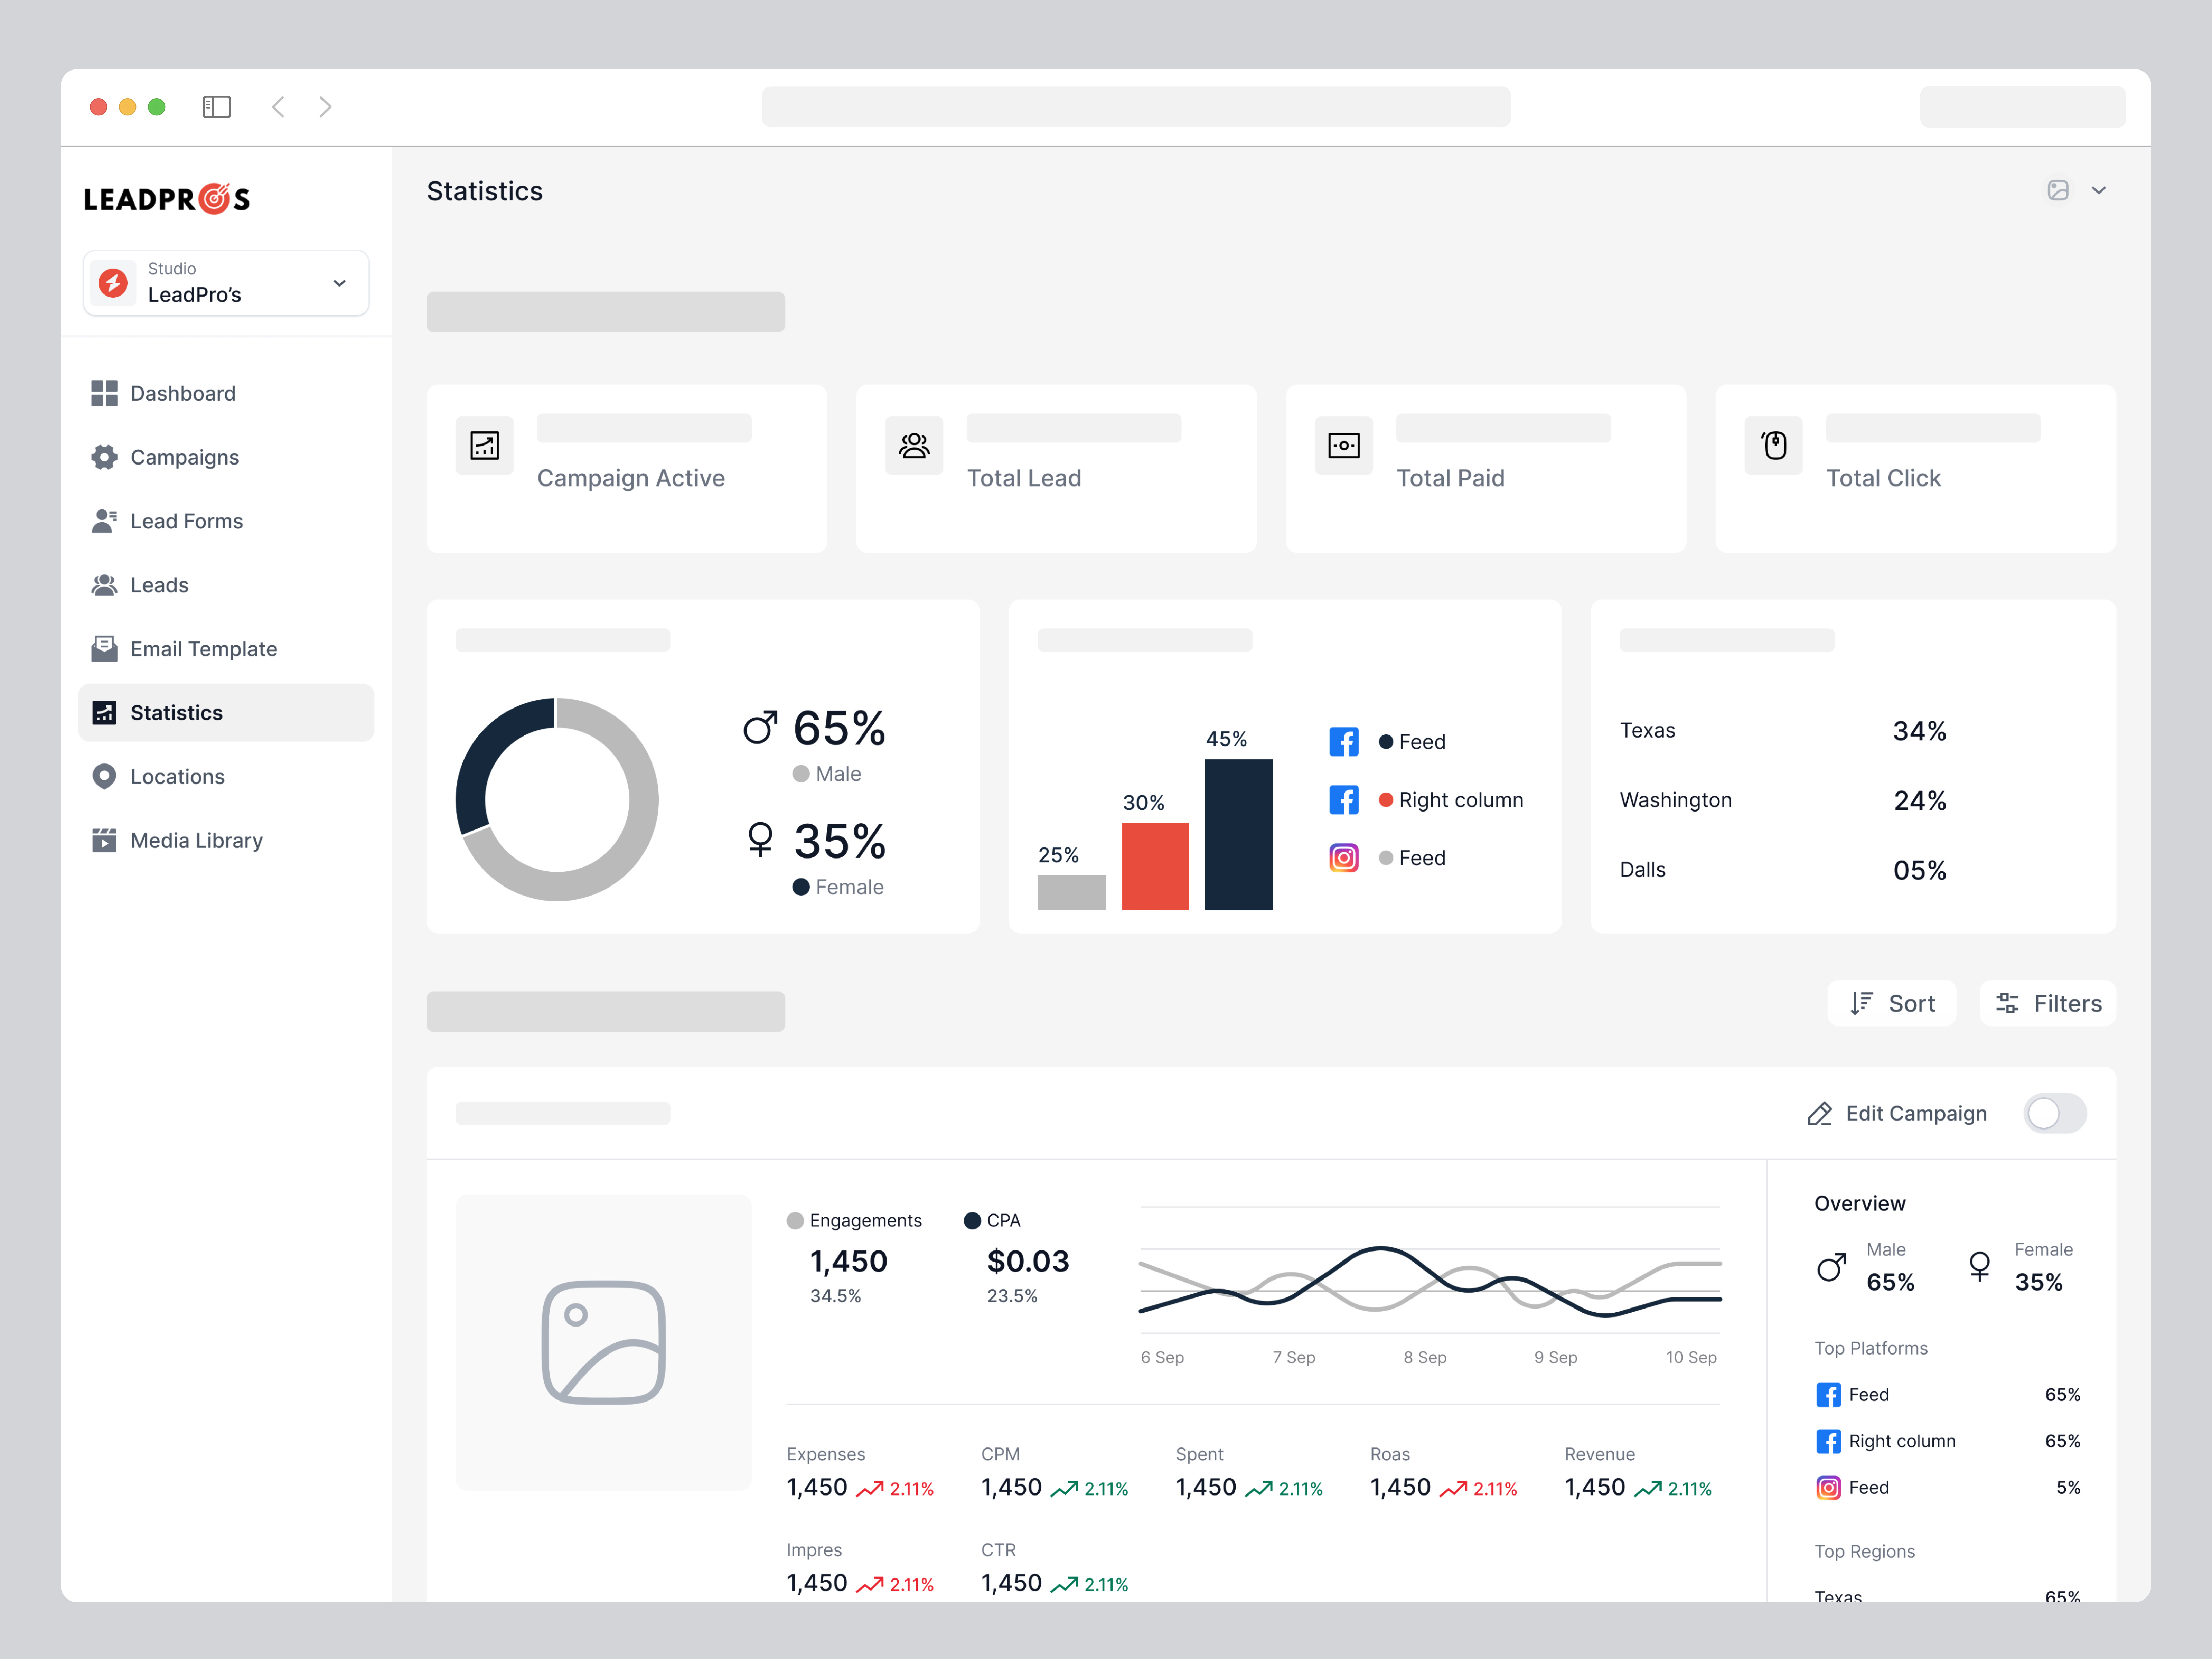Open the Dashboard page
Image resolution: width=2212 pixels, height=1659 pixels.
click(x=182, y=393)
